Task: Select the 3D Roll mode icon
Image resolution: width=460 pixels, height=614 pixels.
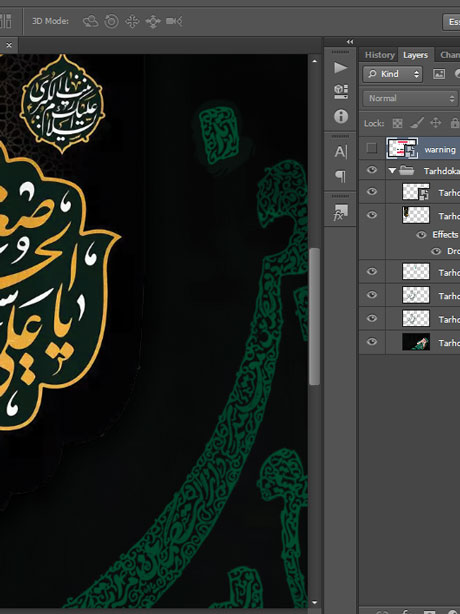Action: tap(112, 21)
